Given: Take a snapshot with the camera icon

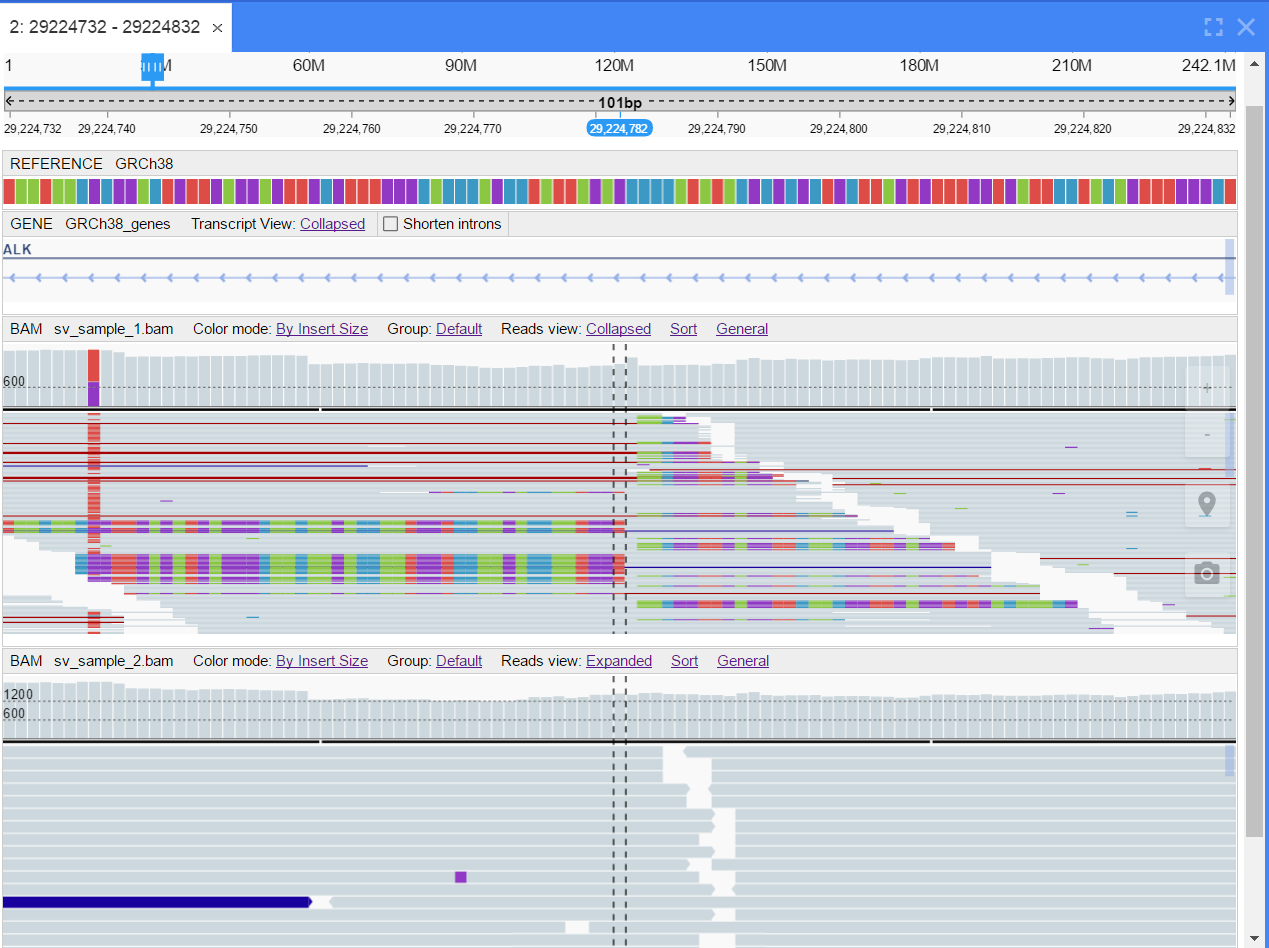Looking at the screenshot, I should coord(1207,573).
